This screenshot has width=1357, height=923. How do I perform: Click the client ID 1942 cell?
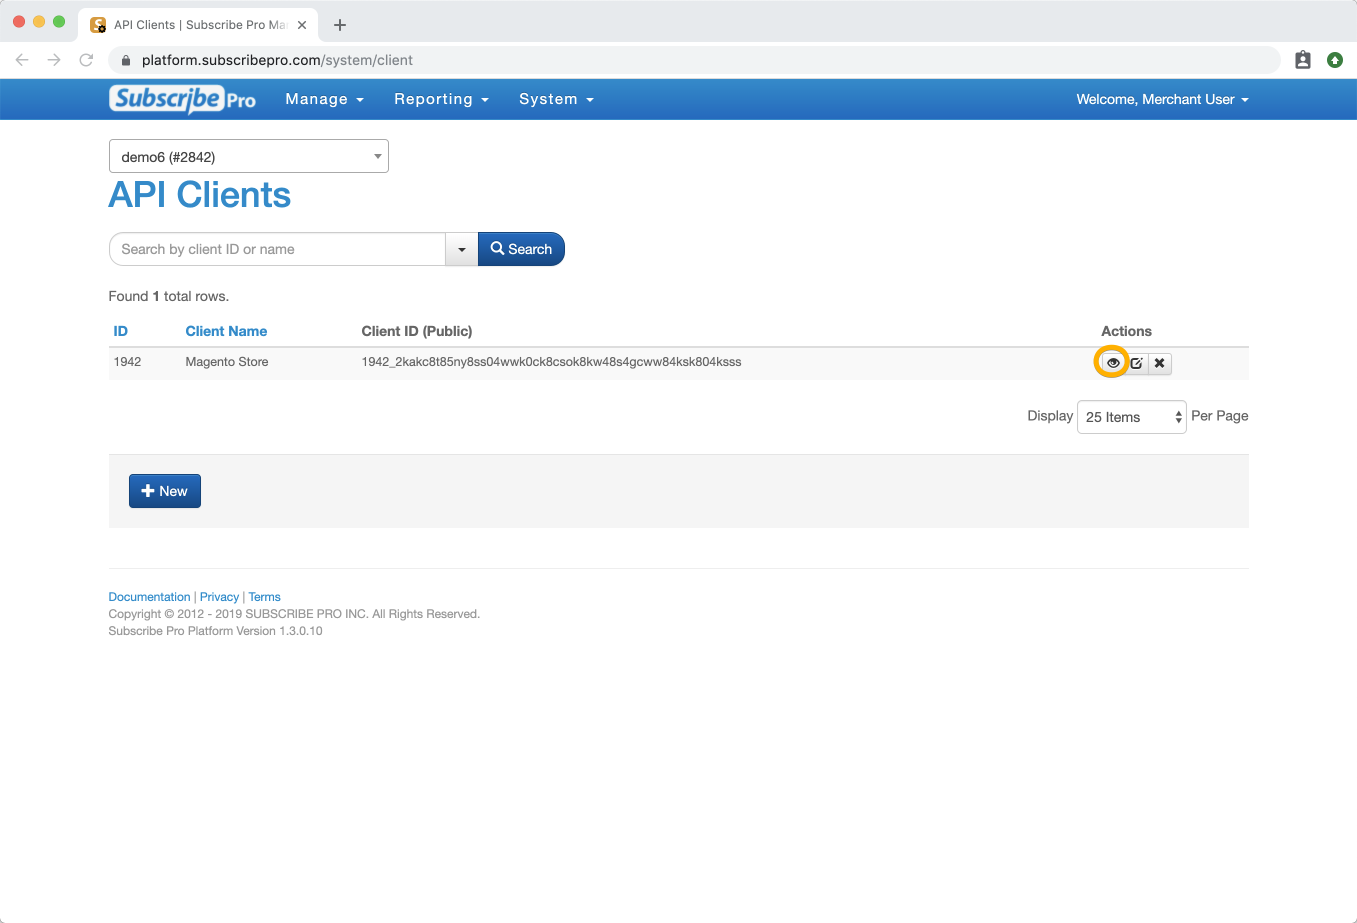tap(127, 362)
